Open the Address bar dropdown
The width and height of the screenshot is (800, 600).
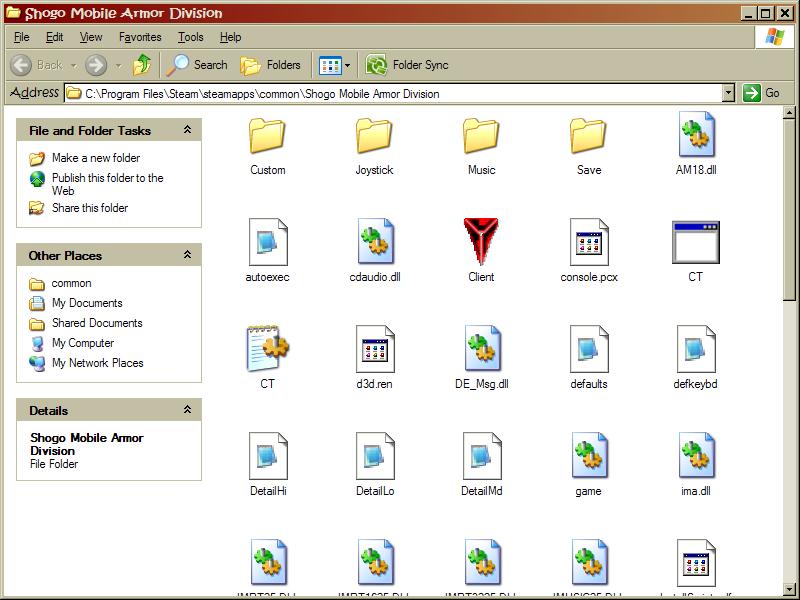[729, 93]
